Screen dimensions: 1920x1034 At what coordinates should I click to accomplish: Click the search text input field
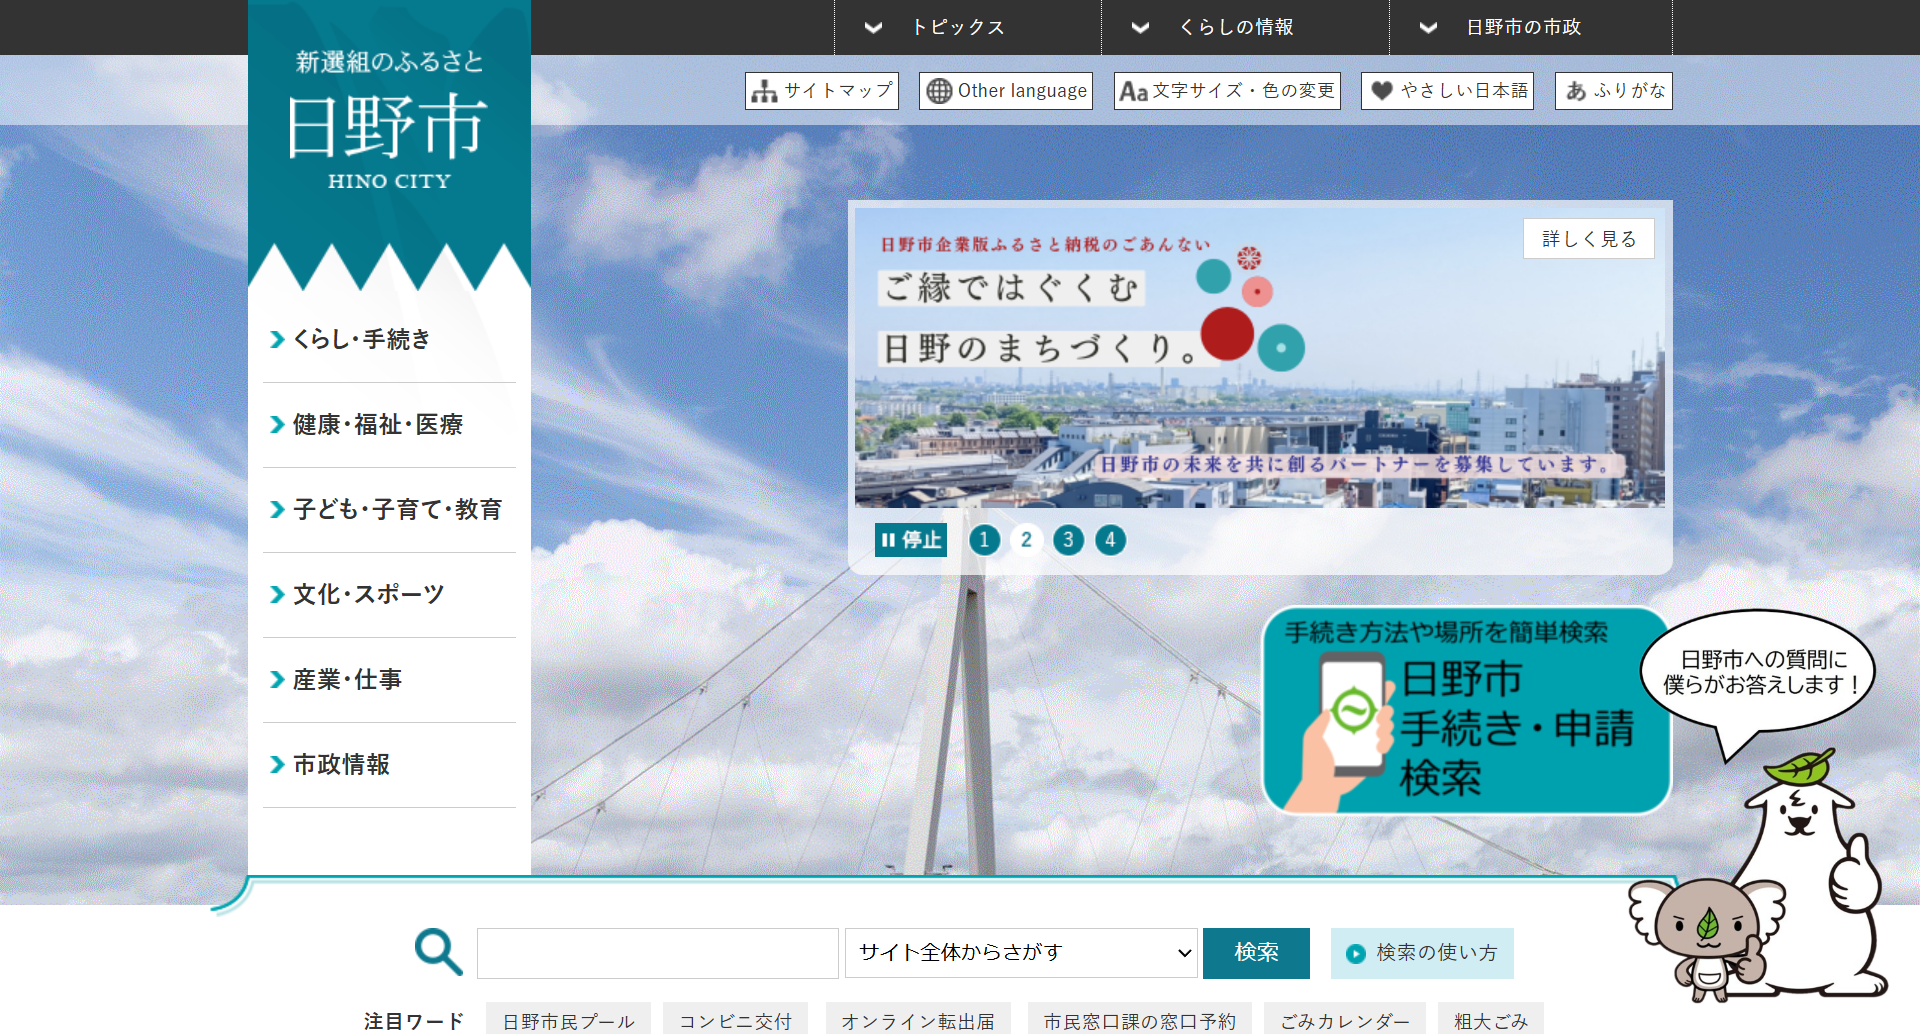[x=657, y=953]
